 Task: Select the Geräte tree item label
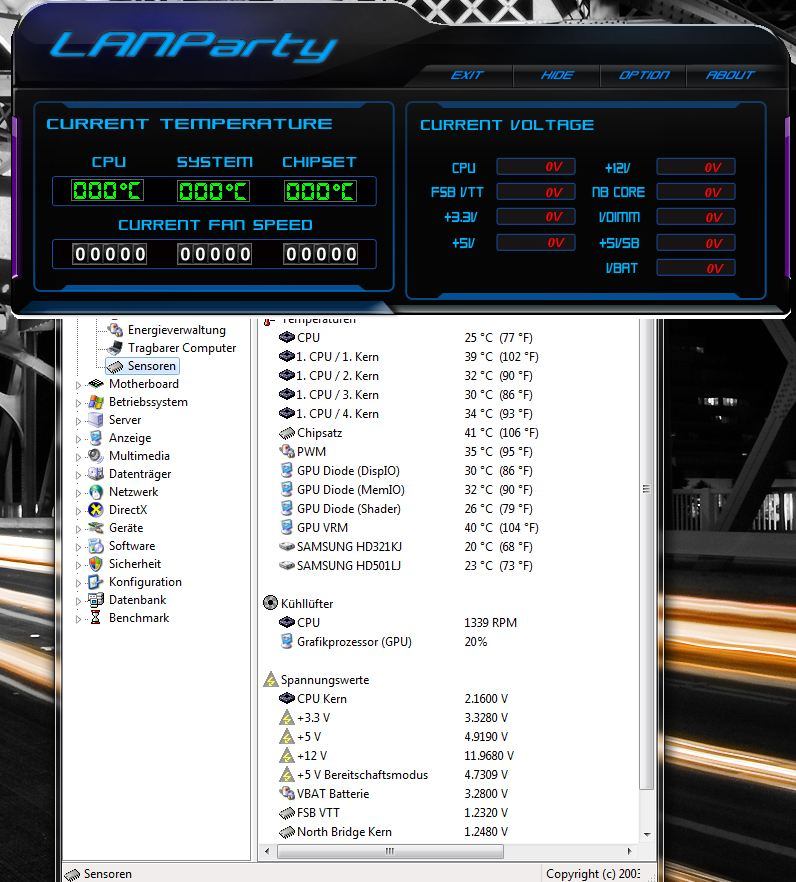coord(126,528)
